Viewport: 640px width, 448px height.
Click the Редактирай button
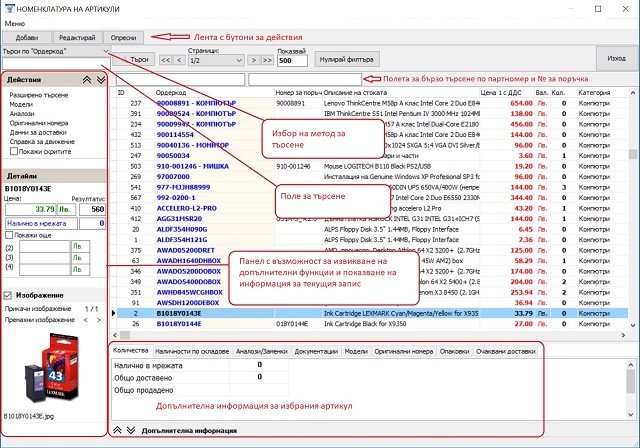(x=77, y=38)
